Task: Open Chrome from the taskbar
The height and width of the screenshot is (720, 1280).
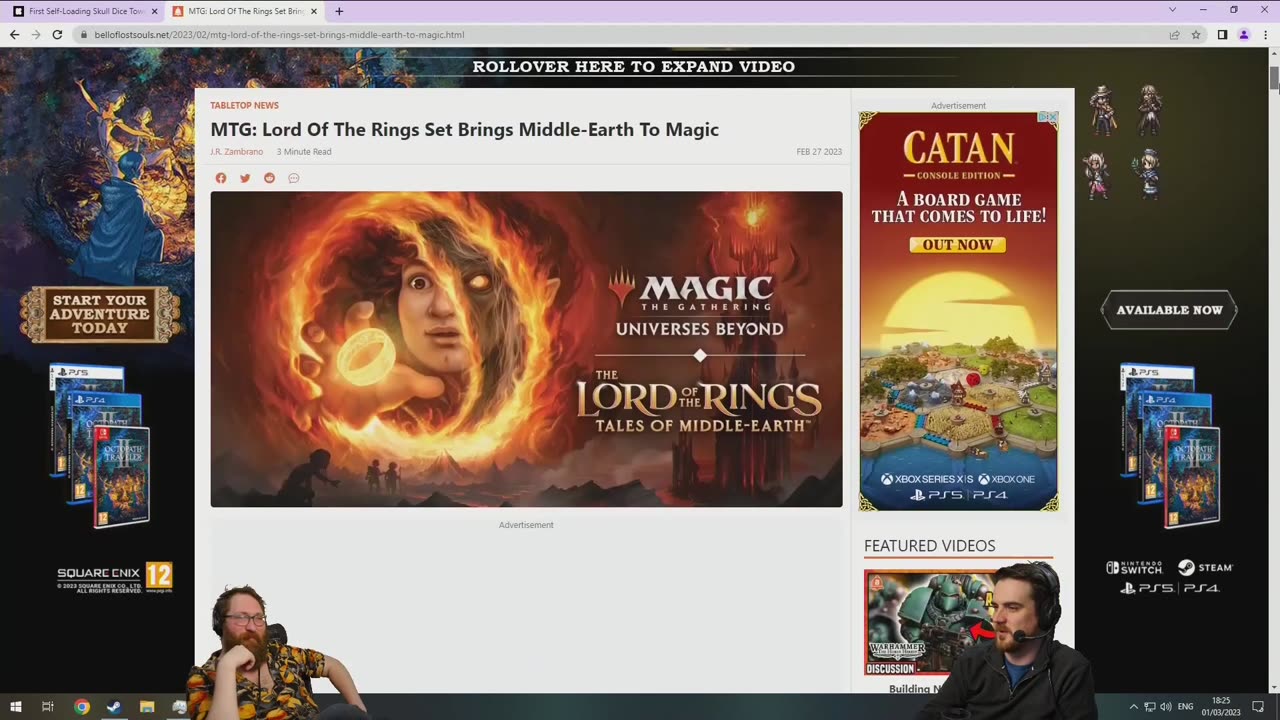Action: point(82,707)
